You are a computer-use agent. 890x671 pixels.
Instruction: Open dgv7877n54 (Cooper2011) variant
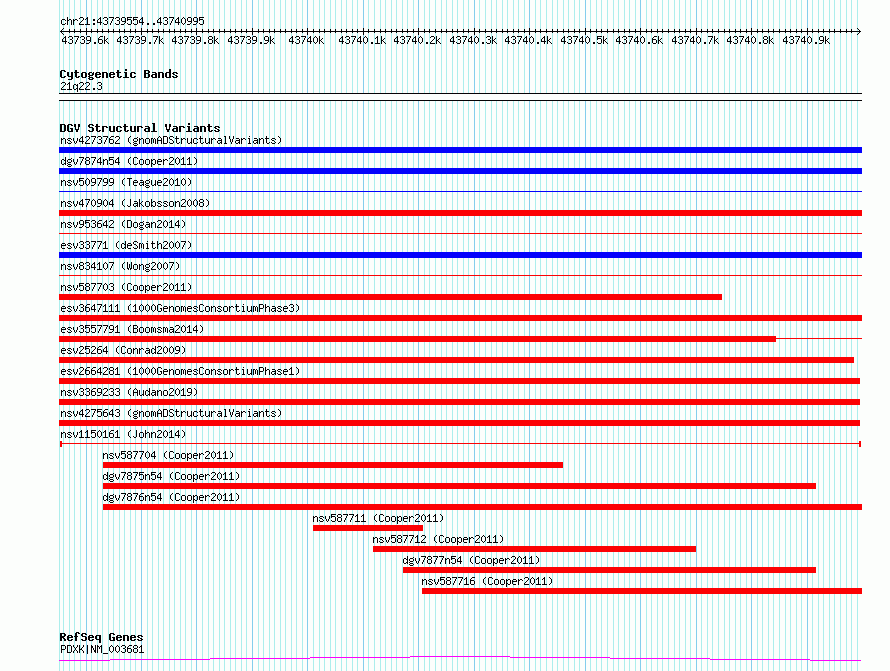471,560
